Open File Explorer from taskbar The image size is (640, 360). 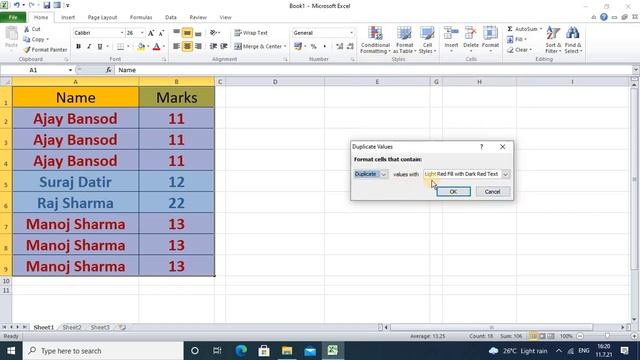(287, 351)
